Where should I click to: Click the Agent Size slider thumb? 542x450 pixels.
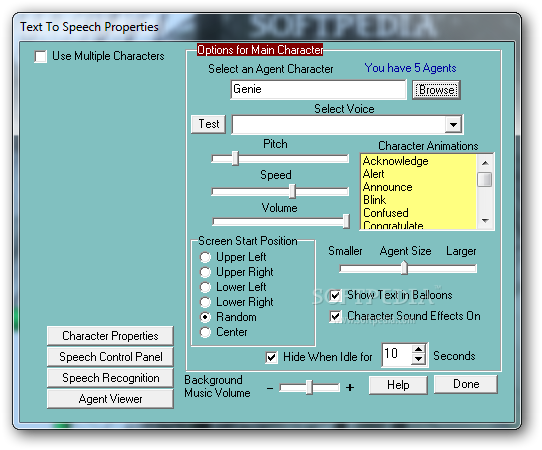(404, 268)
